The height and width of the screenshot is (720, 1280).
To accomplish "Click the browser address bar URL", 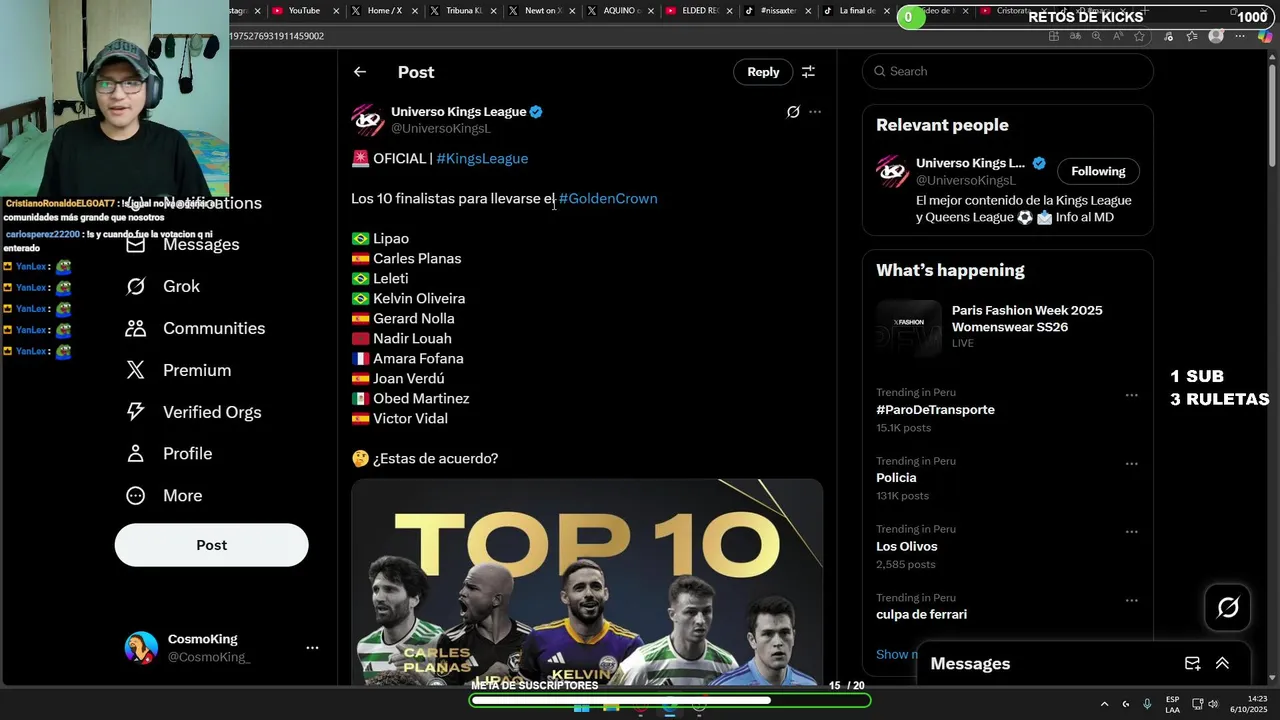I will 276,36.
